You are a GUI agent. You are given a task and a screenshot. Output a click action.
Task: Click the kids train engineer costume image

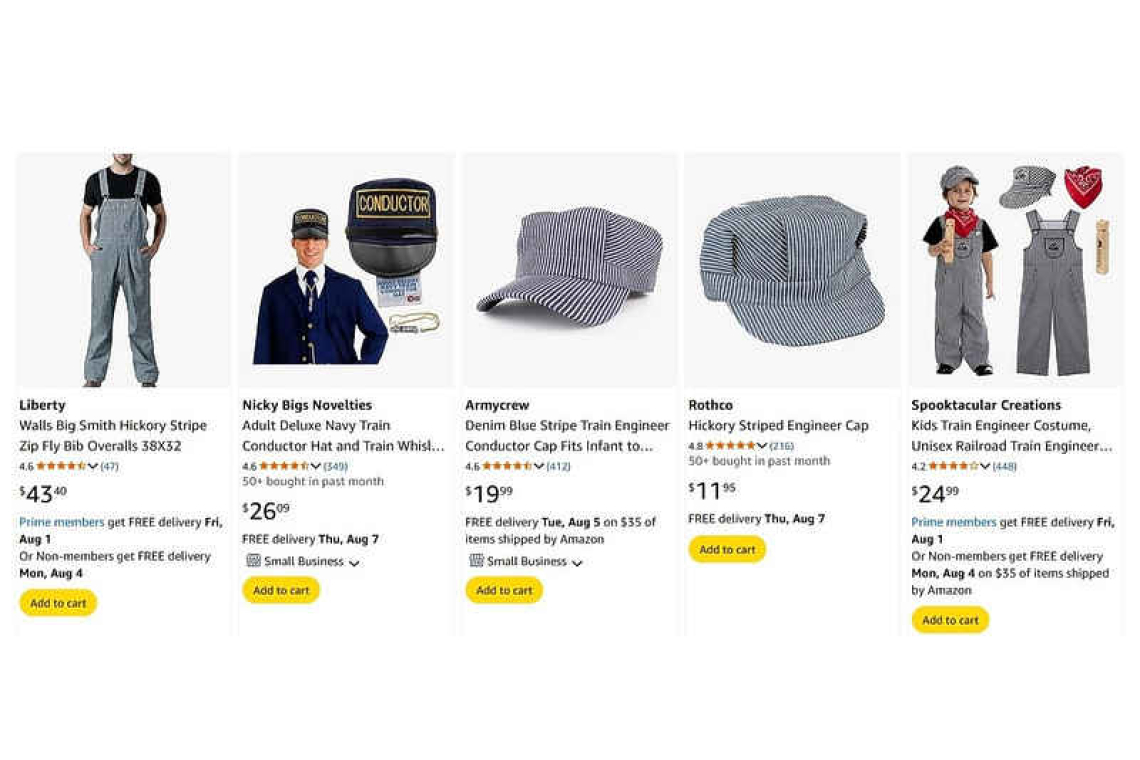point(1014,270)
